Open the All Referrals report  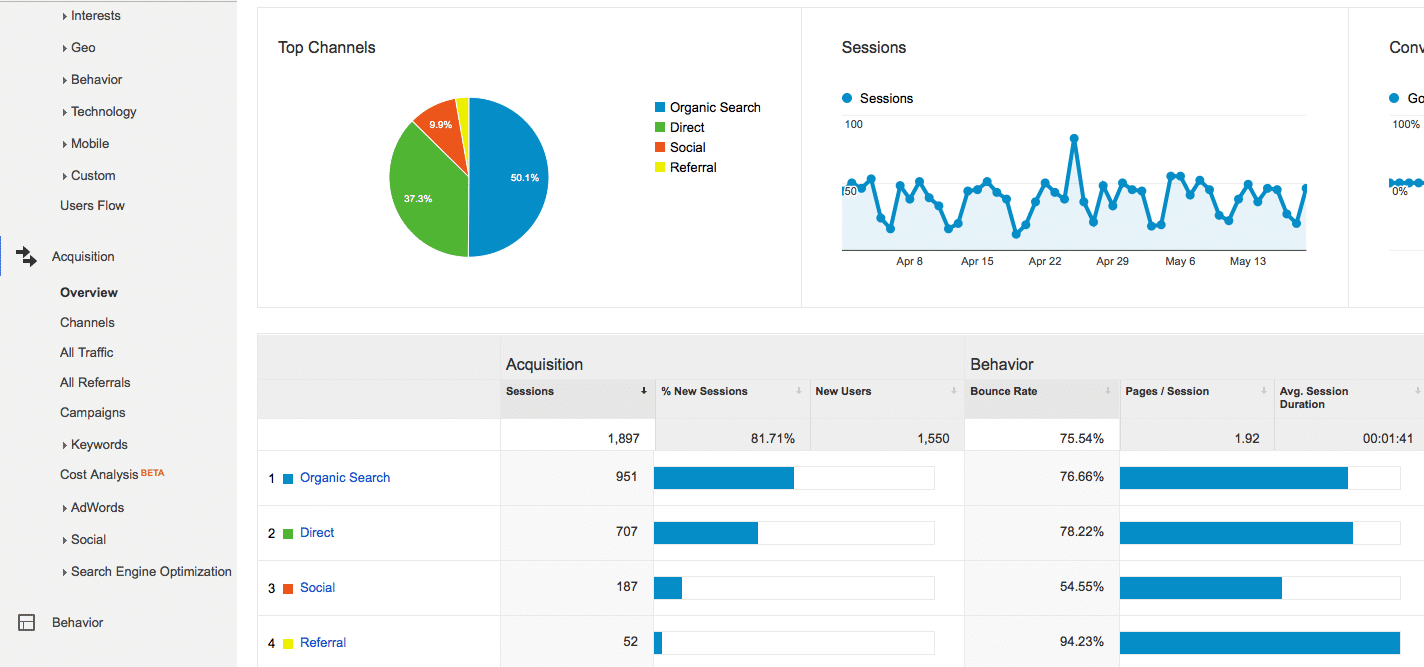coord(95,383)
